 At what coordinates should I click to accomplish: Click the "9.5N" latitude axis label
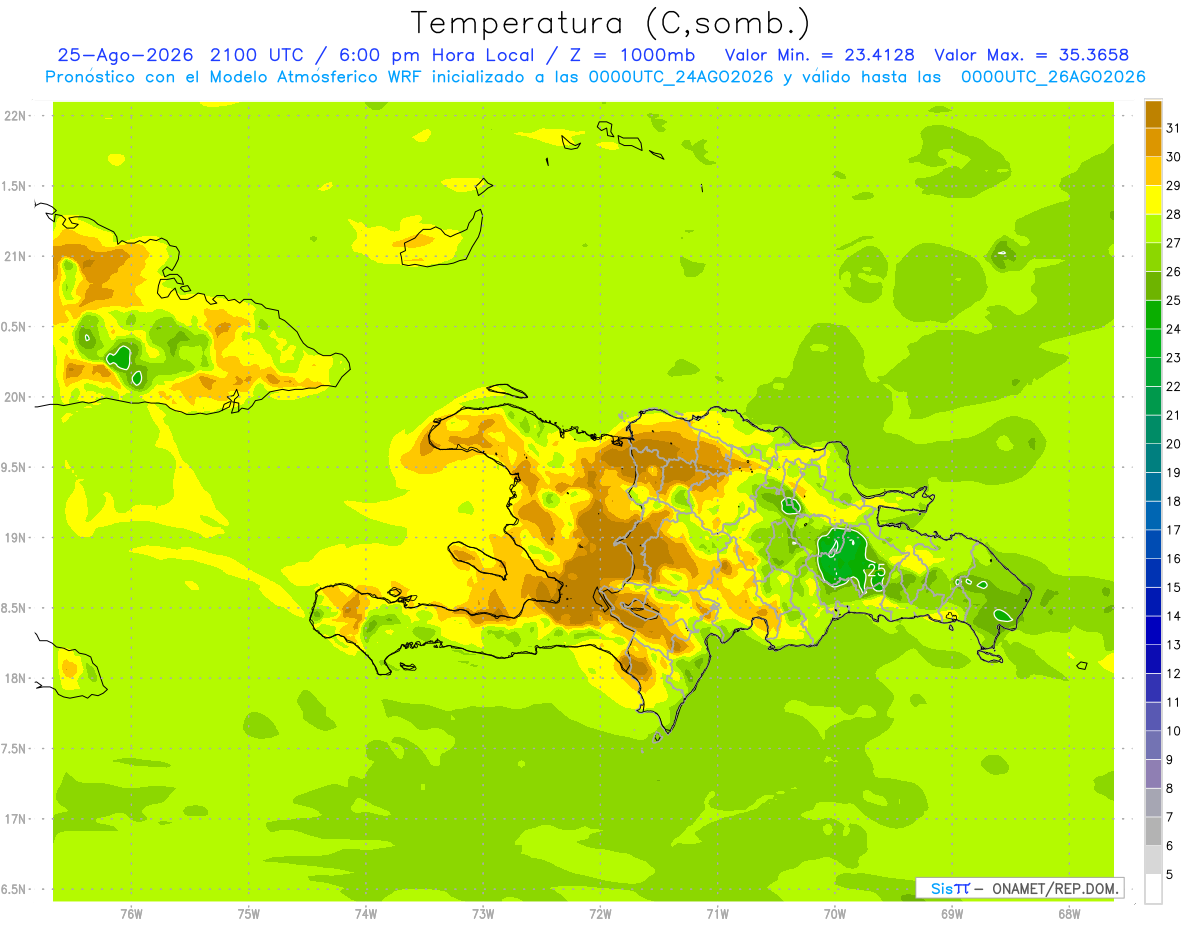click(x=15, y=467)
